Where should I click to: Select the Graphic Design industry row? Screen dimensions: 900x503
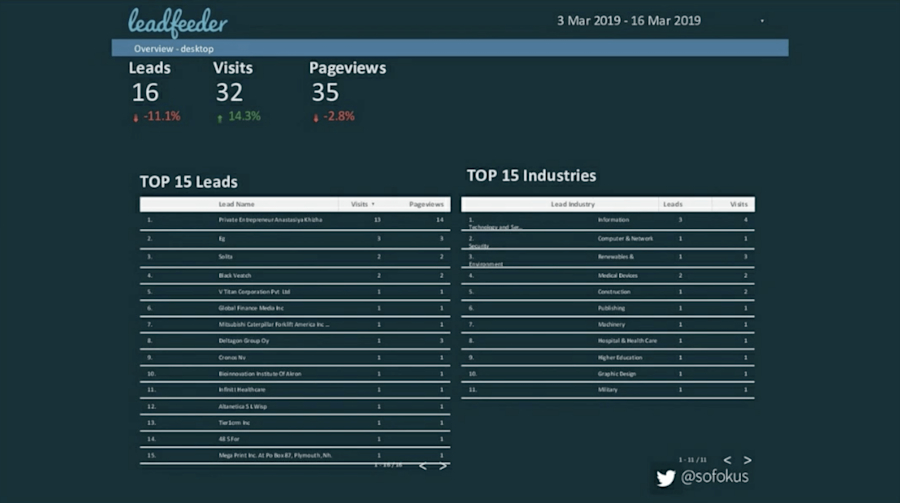coord(608,374)
